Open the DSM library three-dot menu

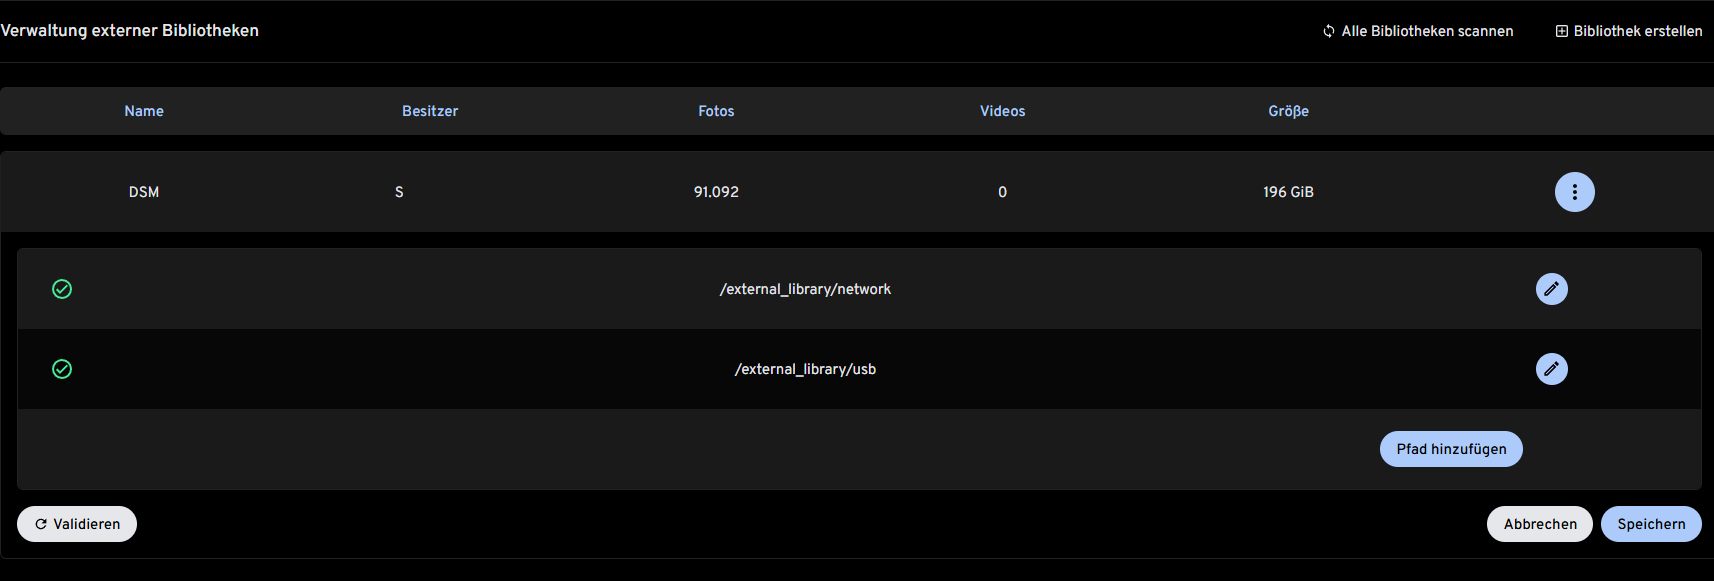coord(1574,192)
